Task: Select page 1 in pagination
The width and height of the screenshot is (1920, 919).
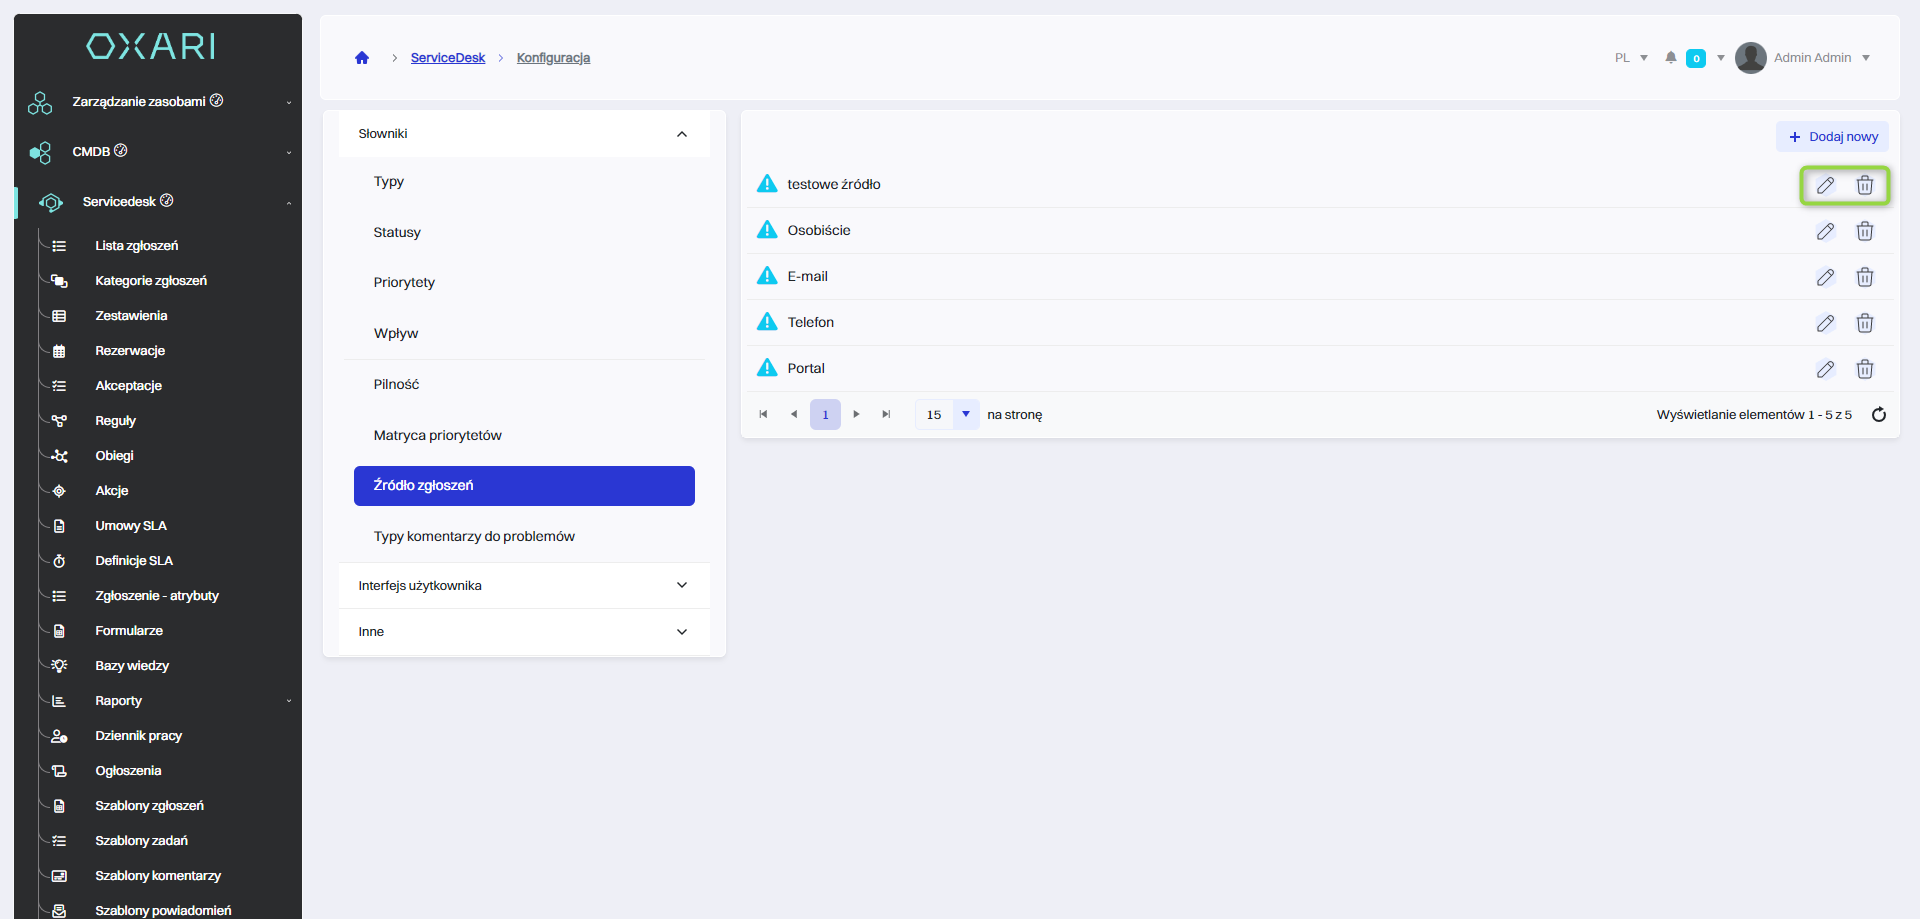Action: 825,414
